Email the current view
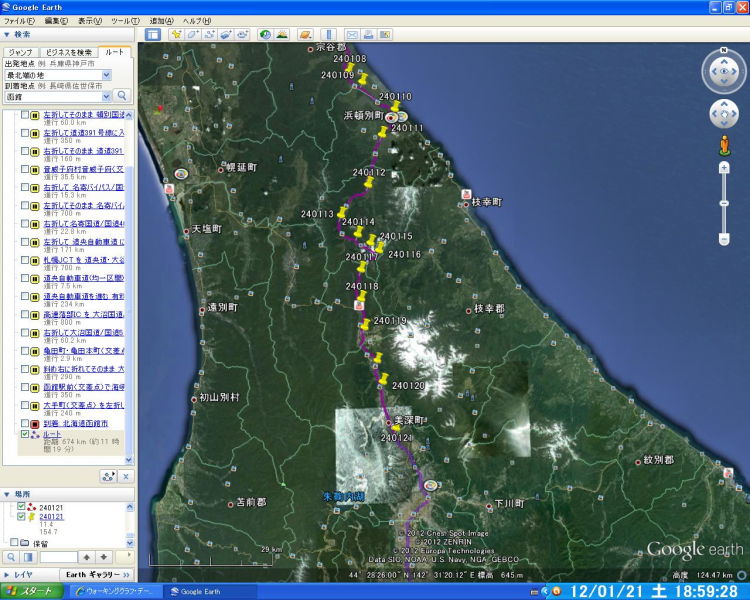This screenshot has width=750, height=600. 352,34
